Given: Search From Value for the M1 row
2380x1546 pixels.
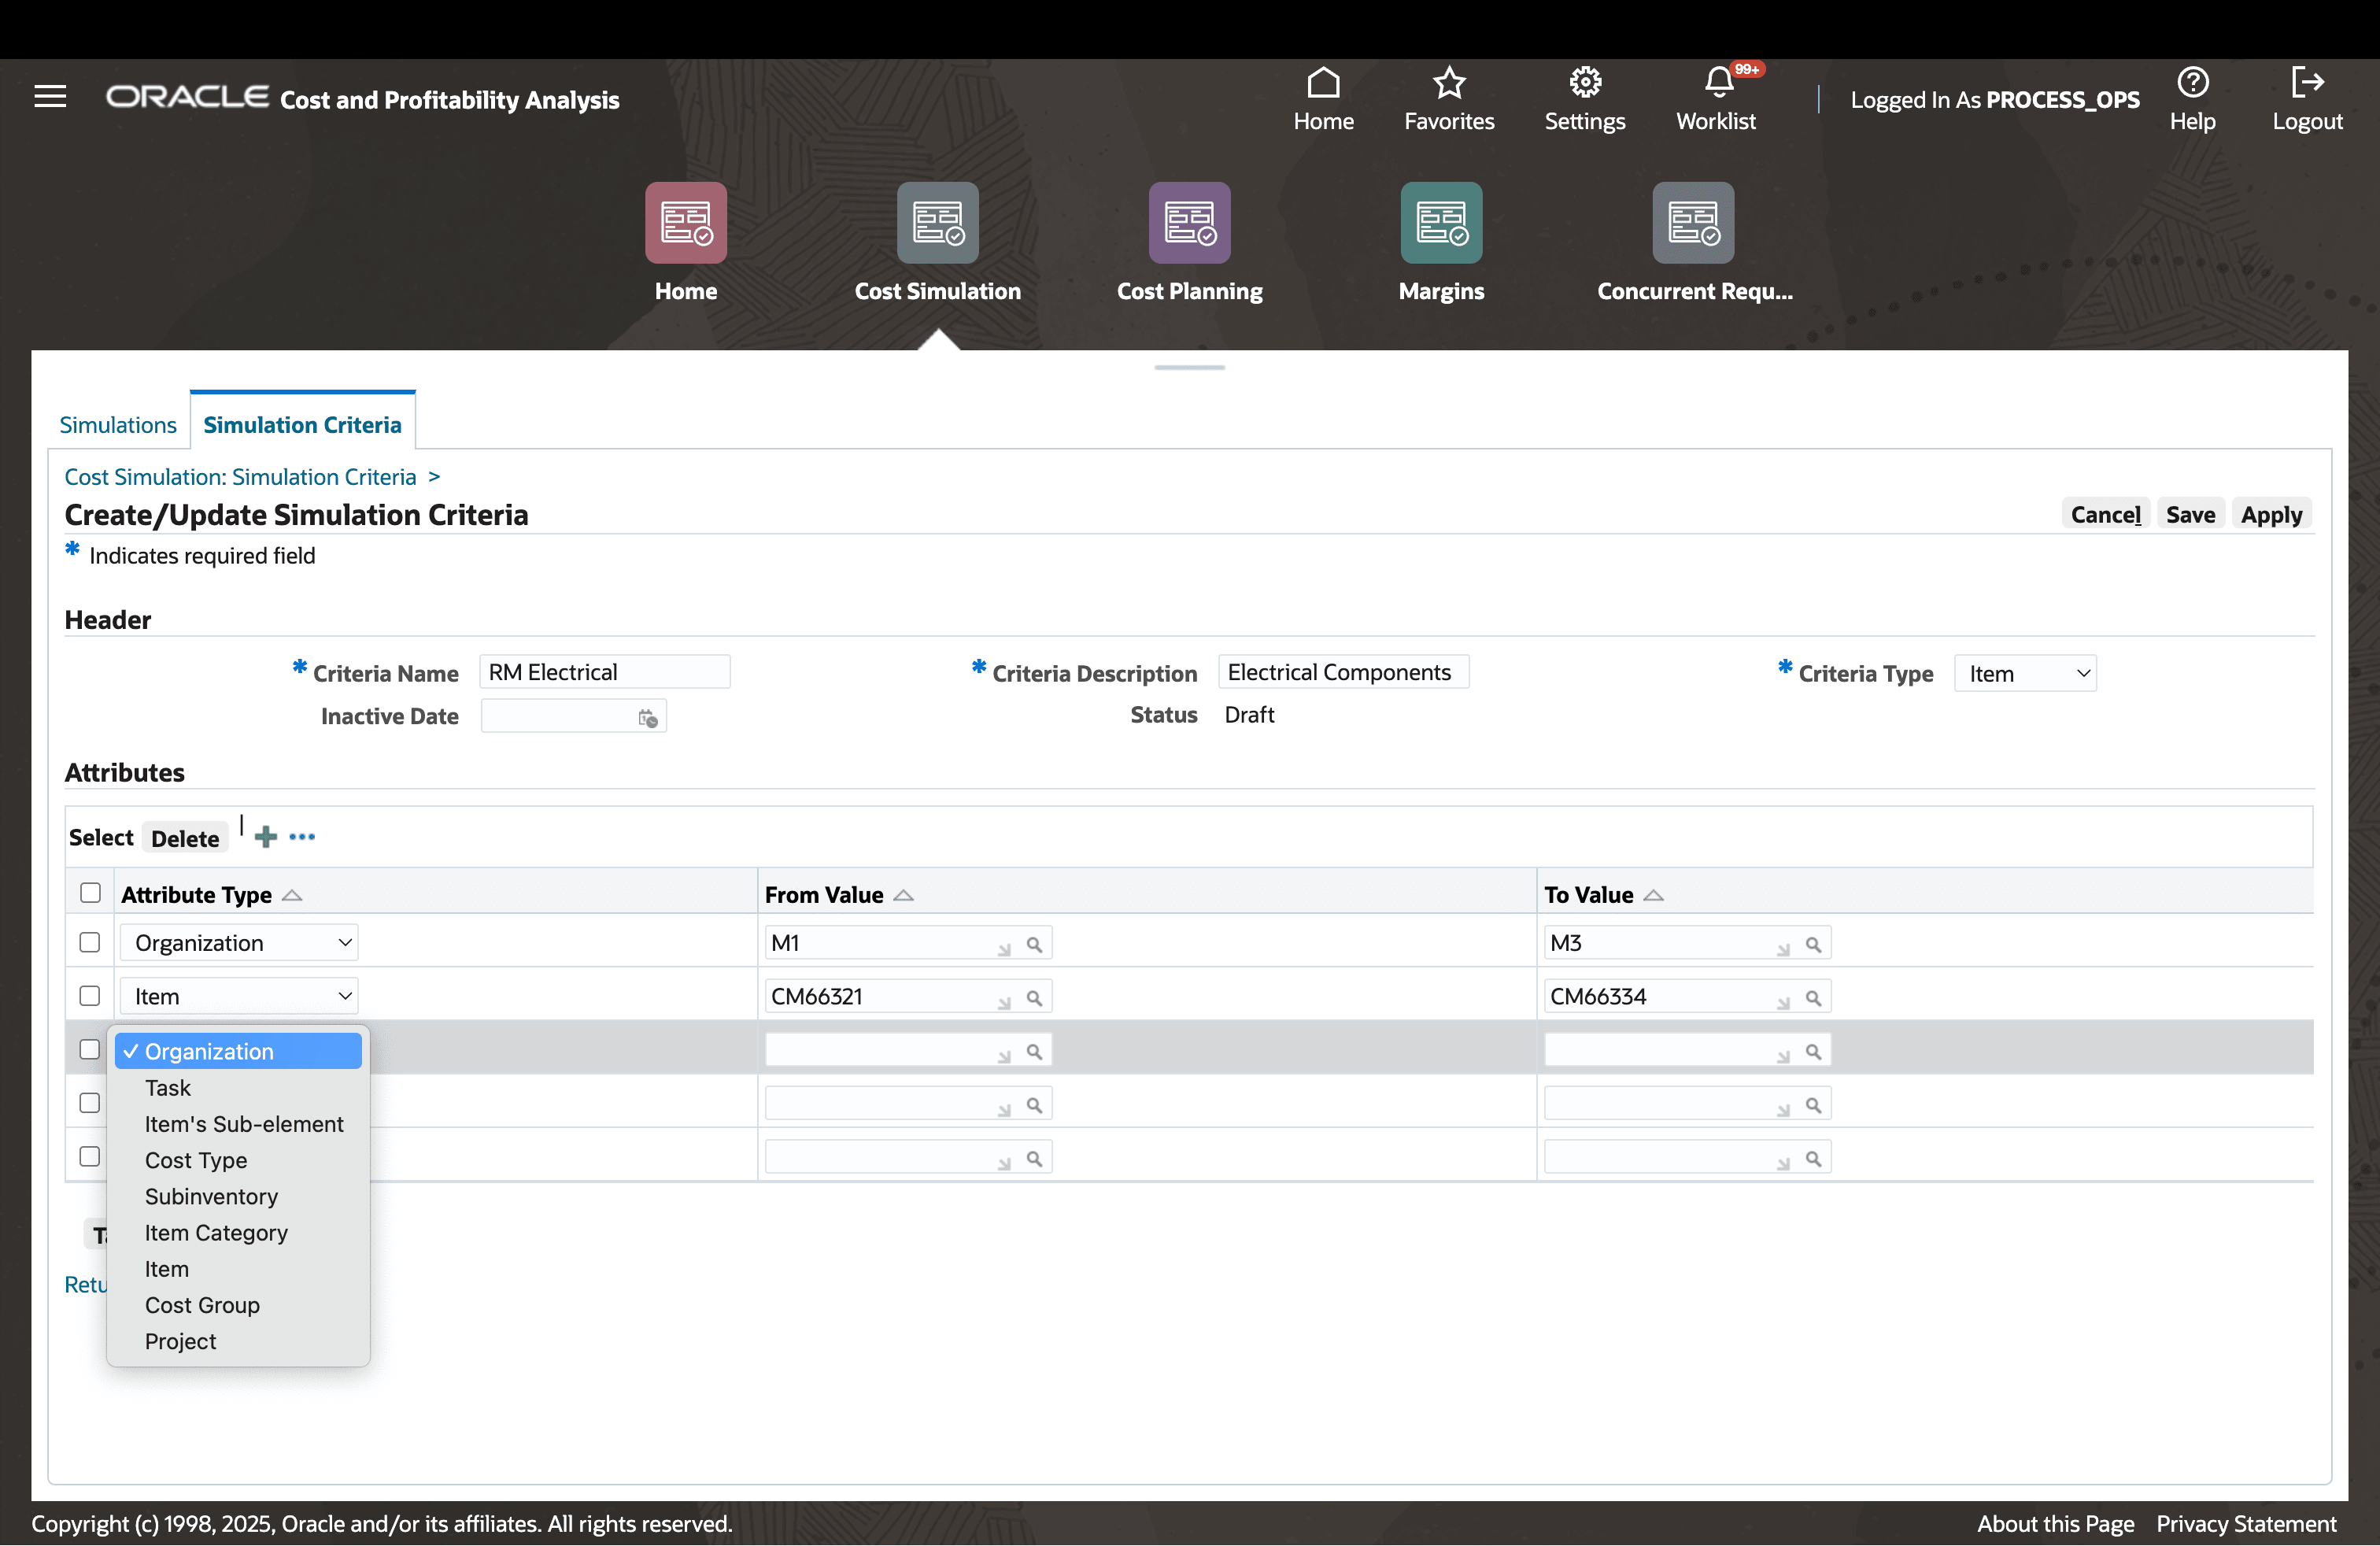Looking at the screenshot, I should click(1035, 942).
